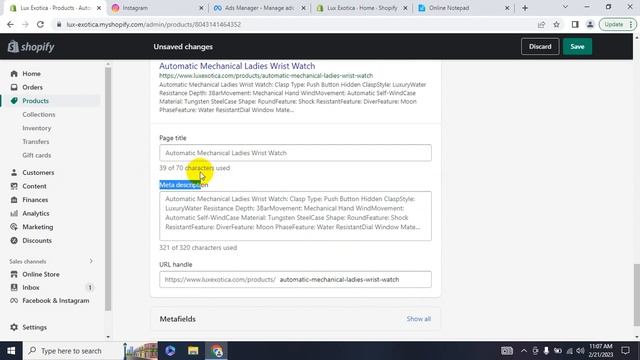Open Collections submenu item
This screenshot has height=360, width=640.
point(39,115)
